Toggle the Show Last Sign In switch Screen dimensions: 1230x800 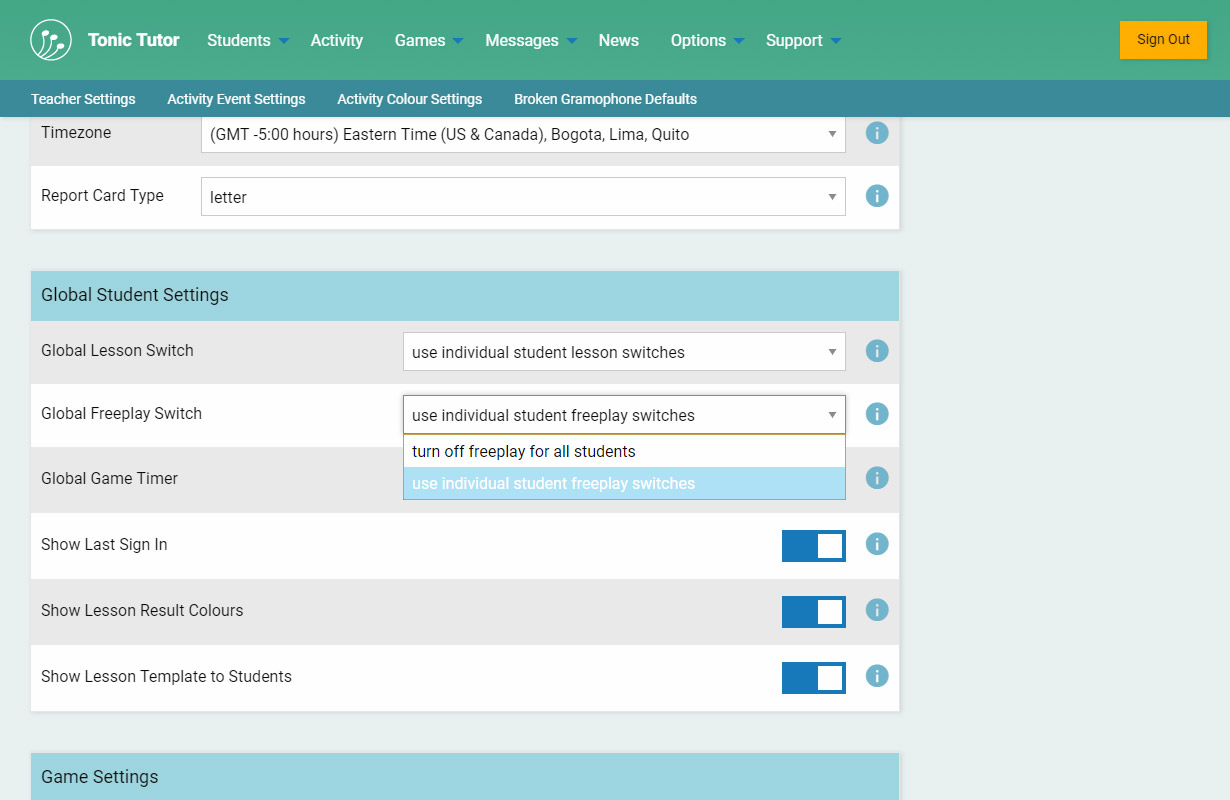(x=813, y=546)
